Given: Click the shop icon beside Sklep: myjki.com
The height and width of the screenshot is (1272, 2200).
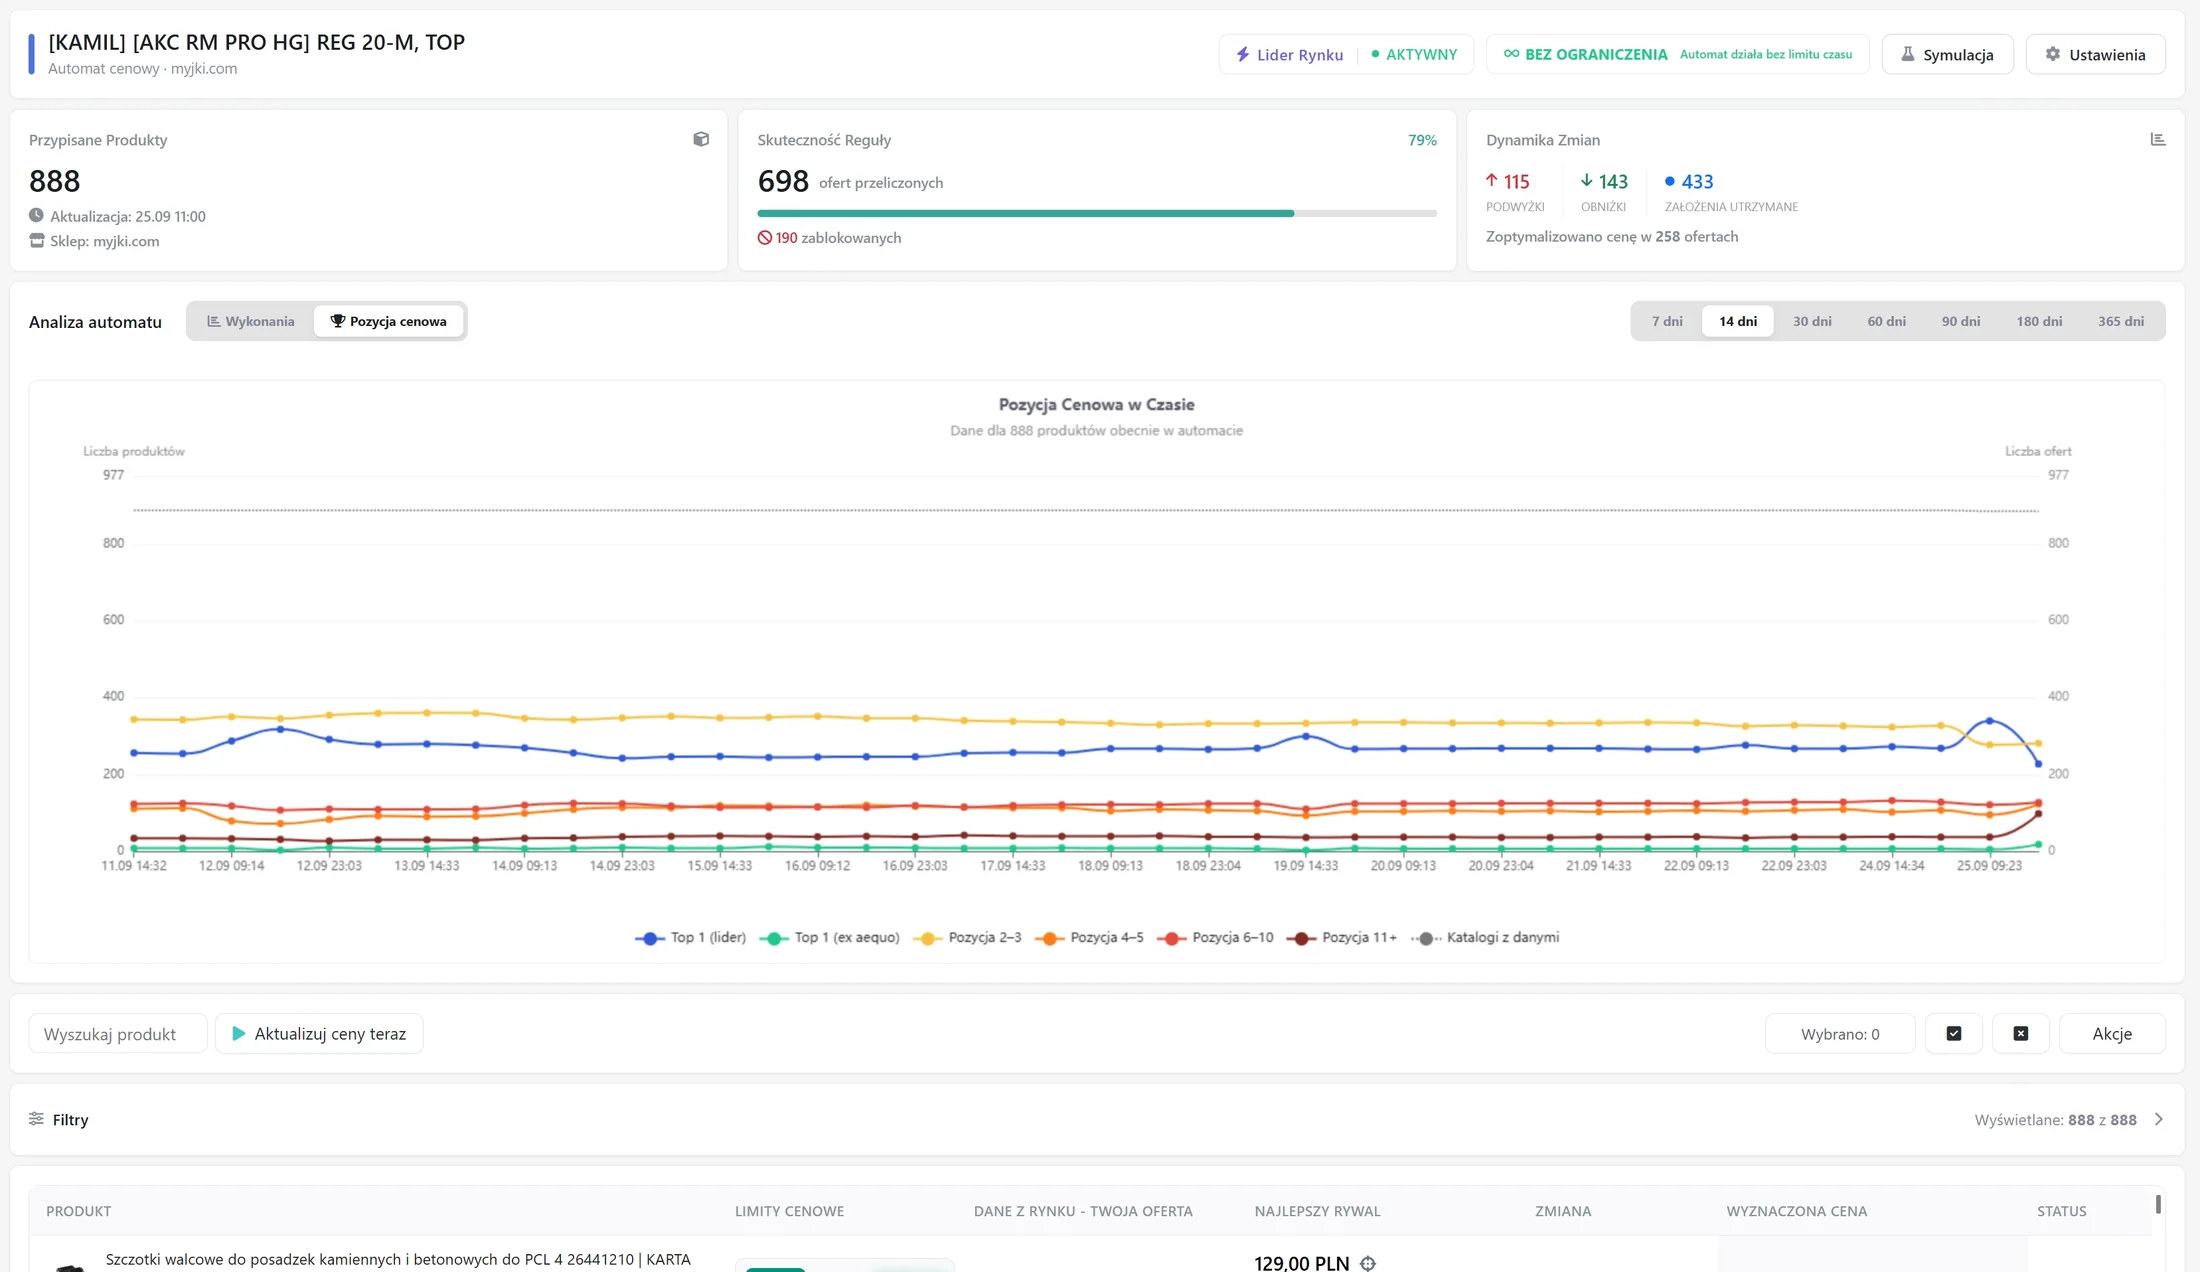Looking at the screenshot, I should (x=37, y=240).
